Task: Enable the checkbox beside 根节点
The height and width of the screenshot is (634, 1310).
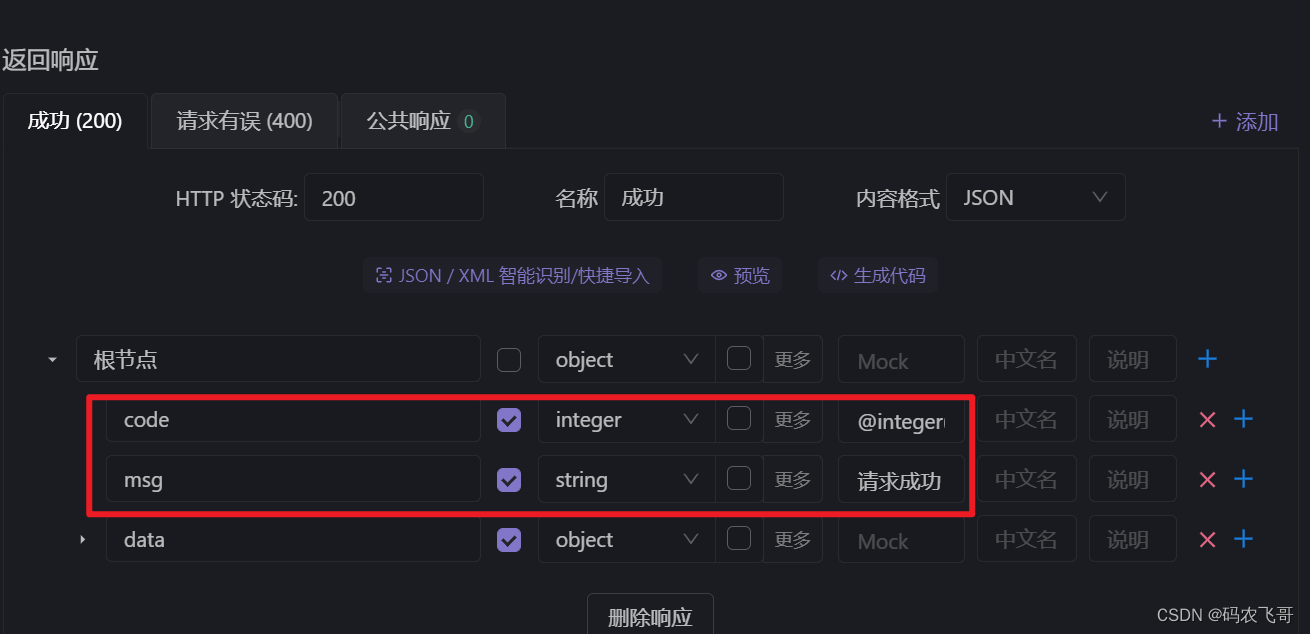Action: [x=508, y=358]
